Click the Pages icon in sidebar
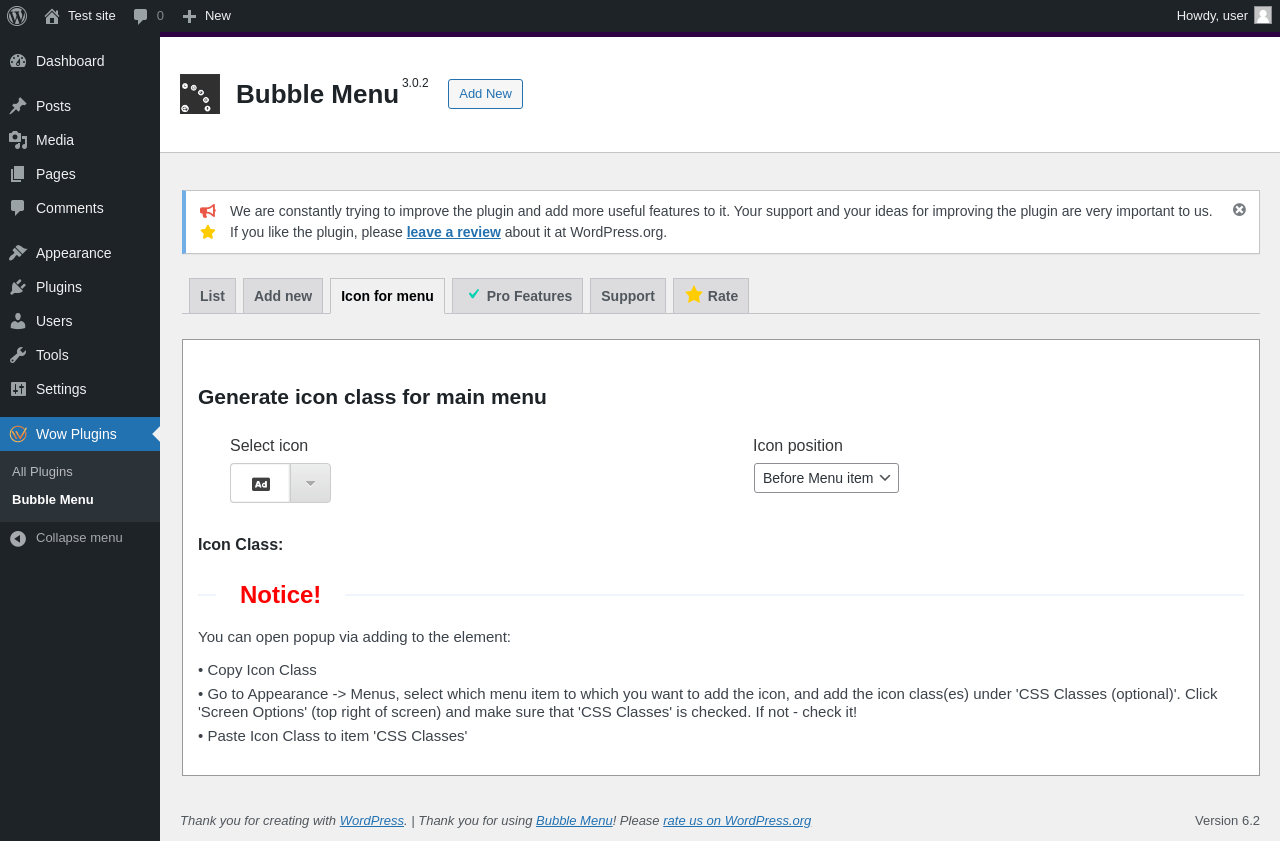Screen dimensions: 1280x841 point(18,174)
